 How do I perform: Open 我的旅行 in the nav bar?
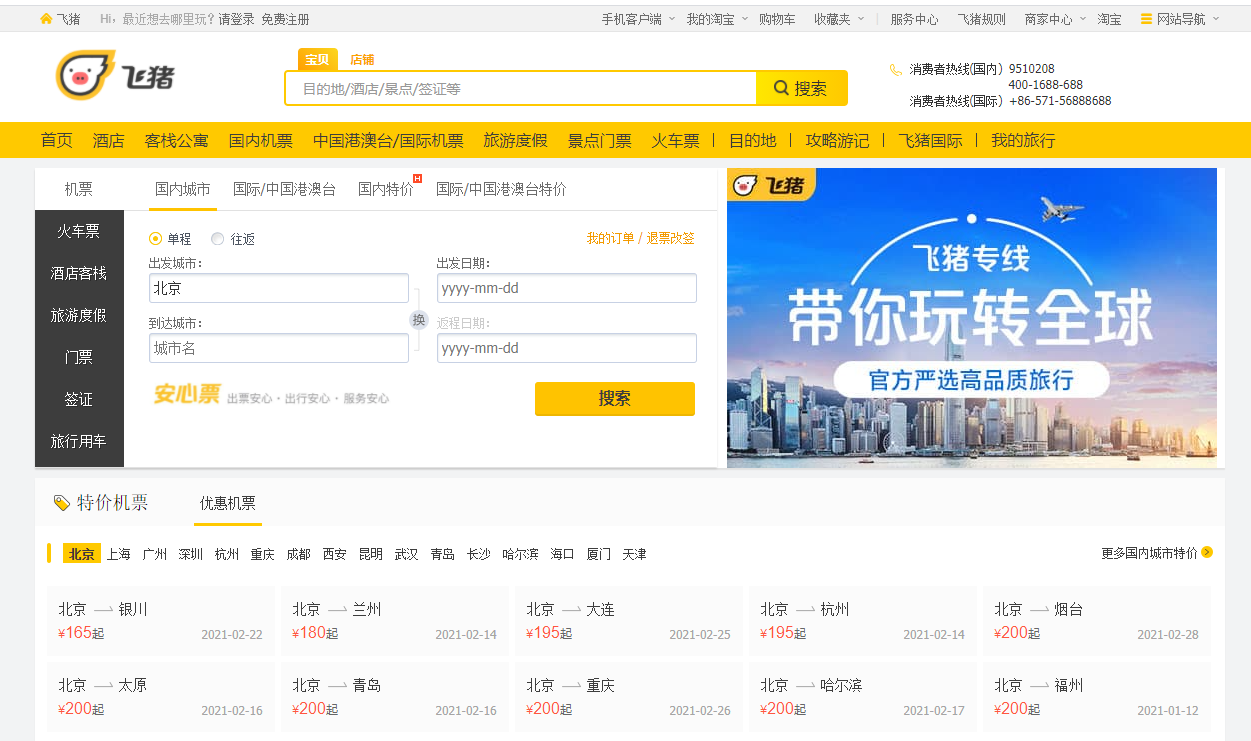click(1023, 140)
